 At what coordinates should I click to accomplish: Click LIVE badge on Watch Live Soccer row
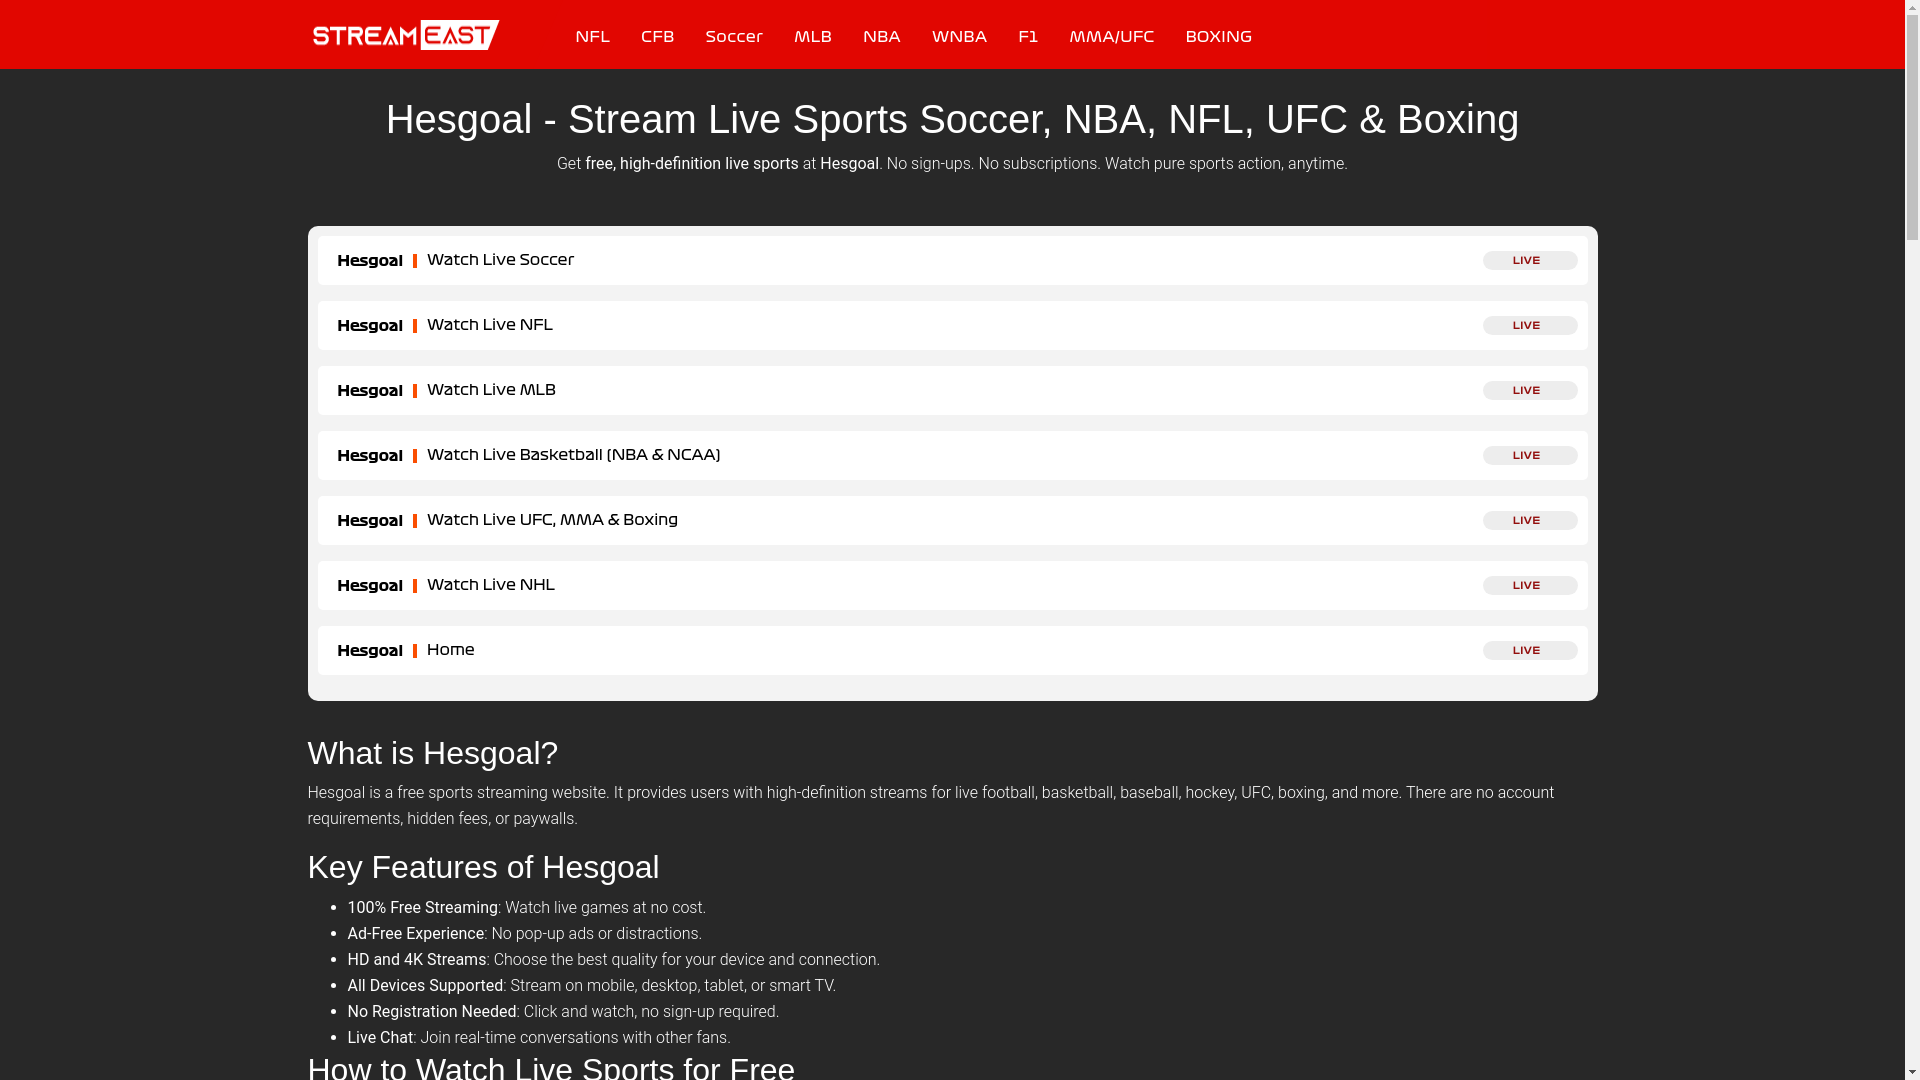(x=1530, y=260)
